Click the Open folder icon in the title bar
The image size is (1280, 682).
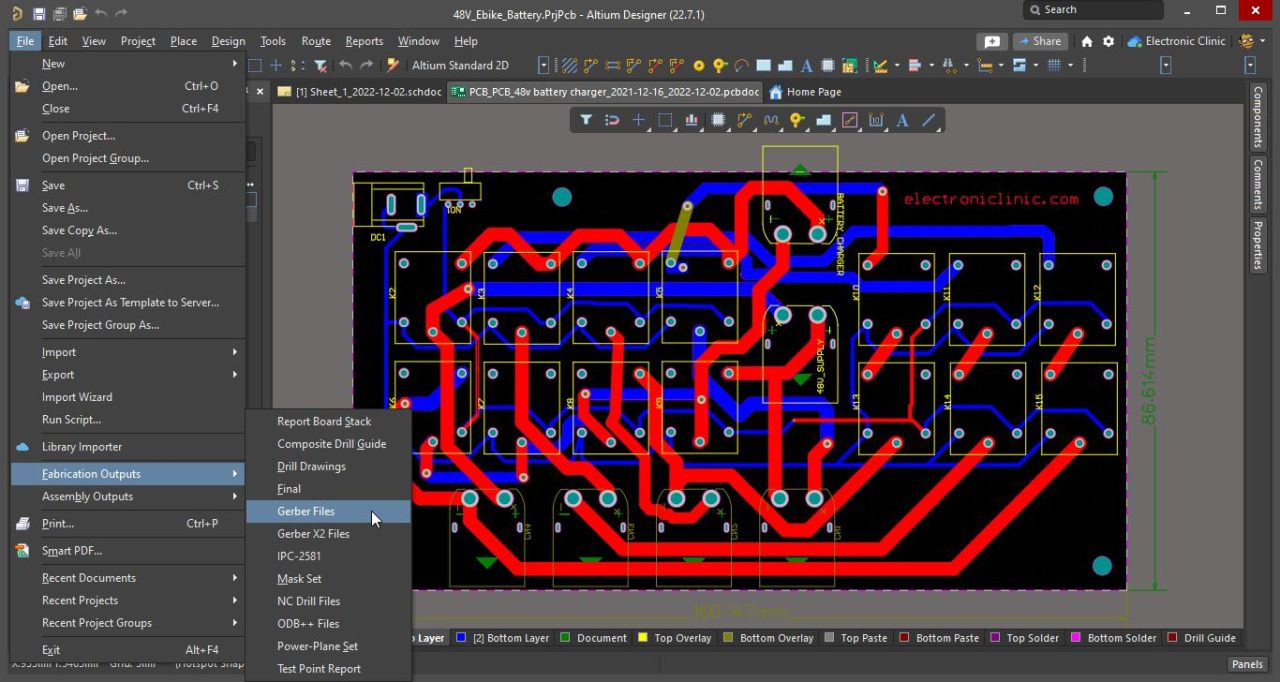(x=80, y=13)
